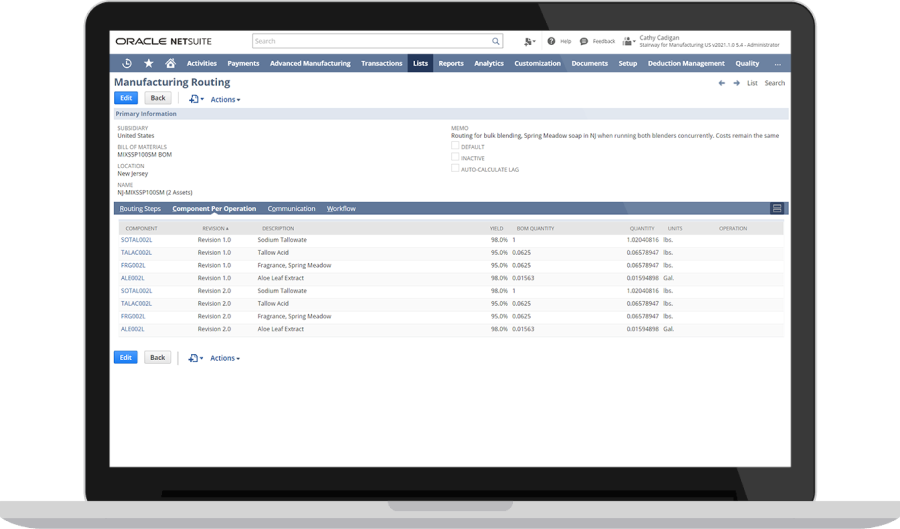The image size is (900, 529).
Task: Open the List link
Action: (x=752, y=83)
